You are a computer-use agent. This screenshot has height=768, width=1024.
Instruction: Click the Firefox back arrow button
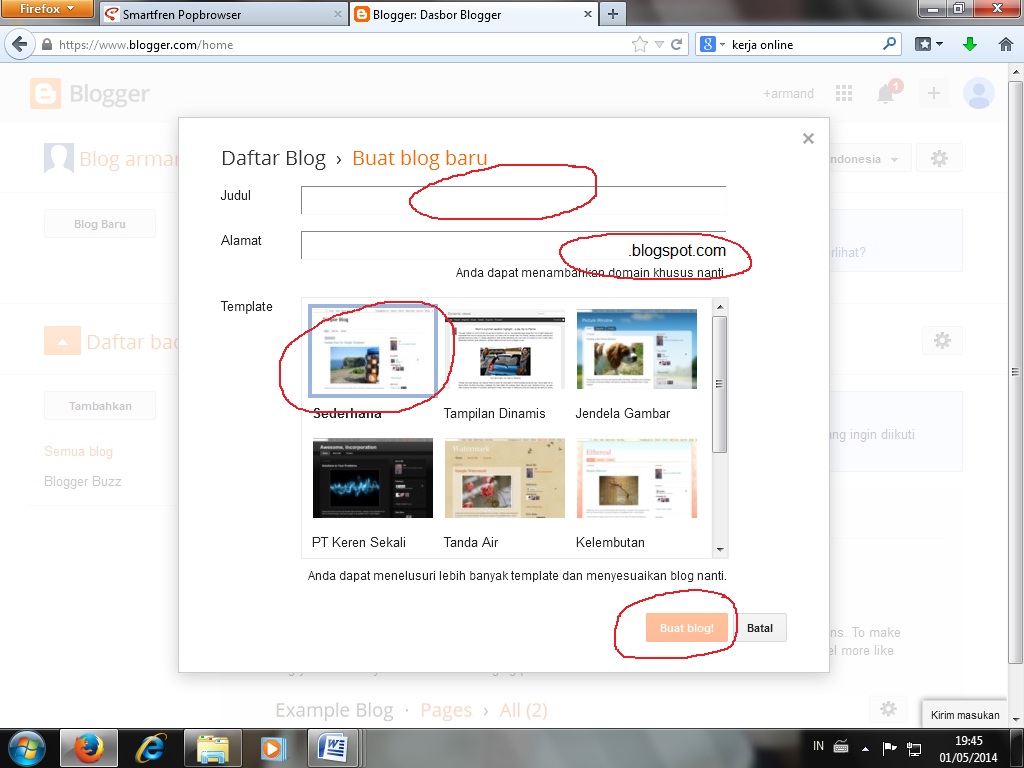click(20, 44)
